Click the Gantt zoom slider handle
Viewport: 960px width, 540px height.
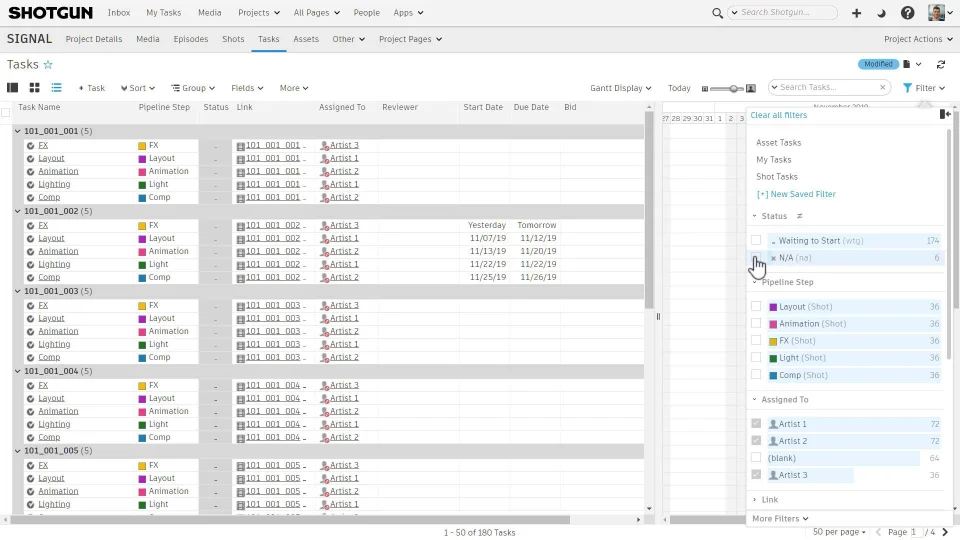point(733,89)
